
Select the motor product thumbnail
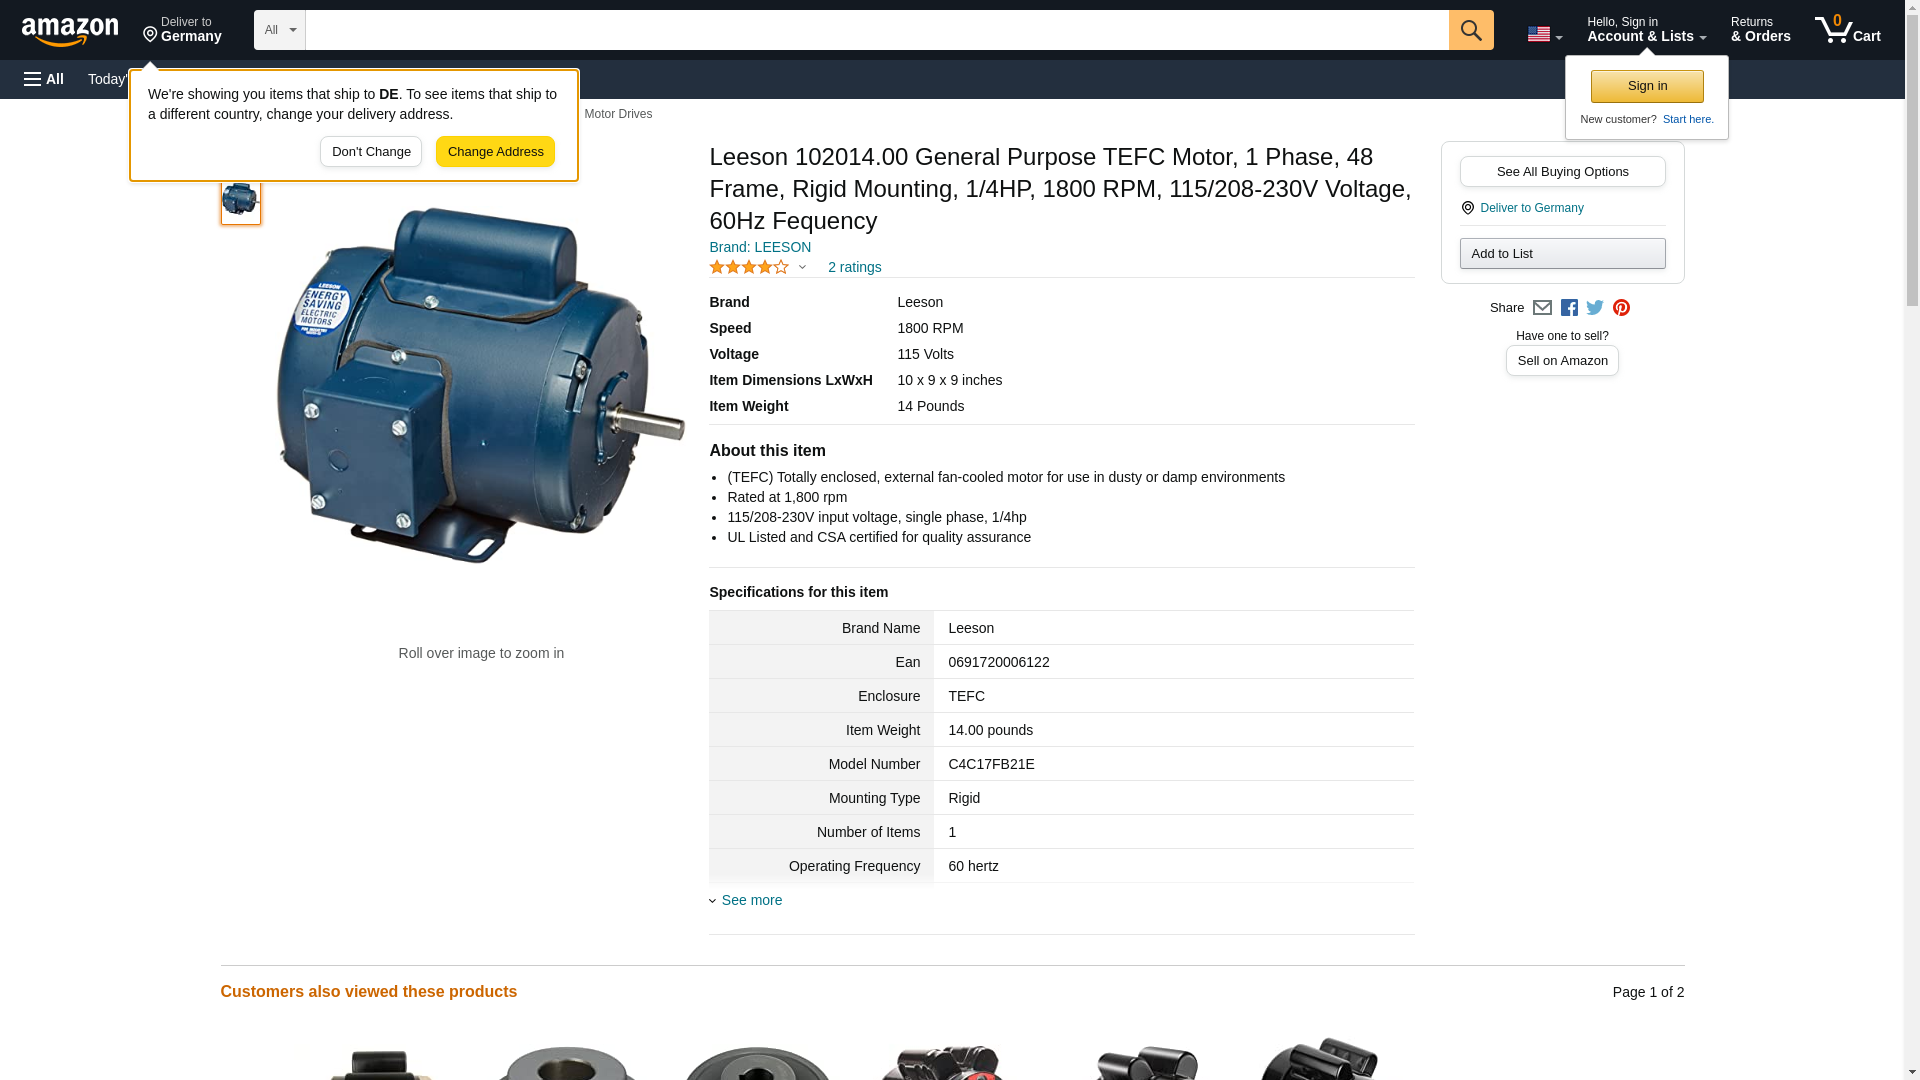pos(240,200)
